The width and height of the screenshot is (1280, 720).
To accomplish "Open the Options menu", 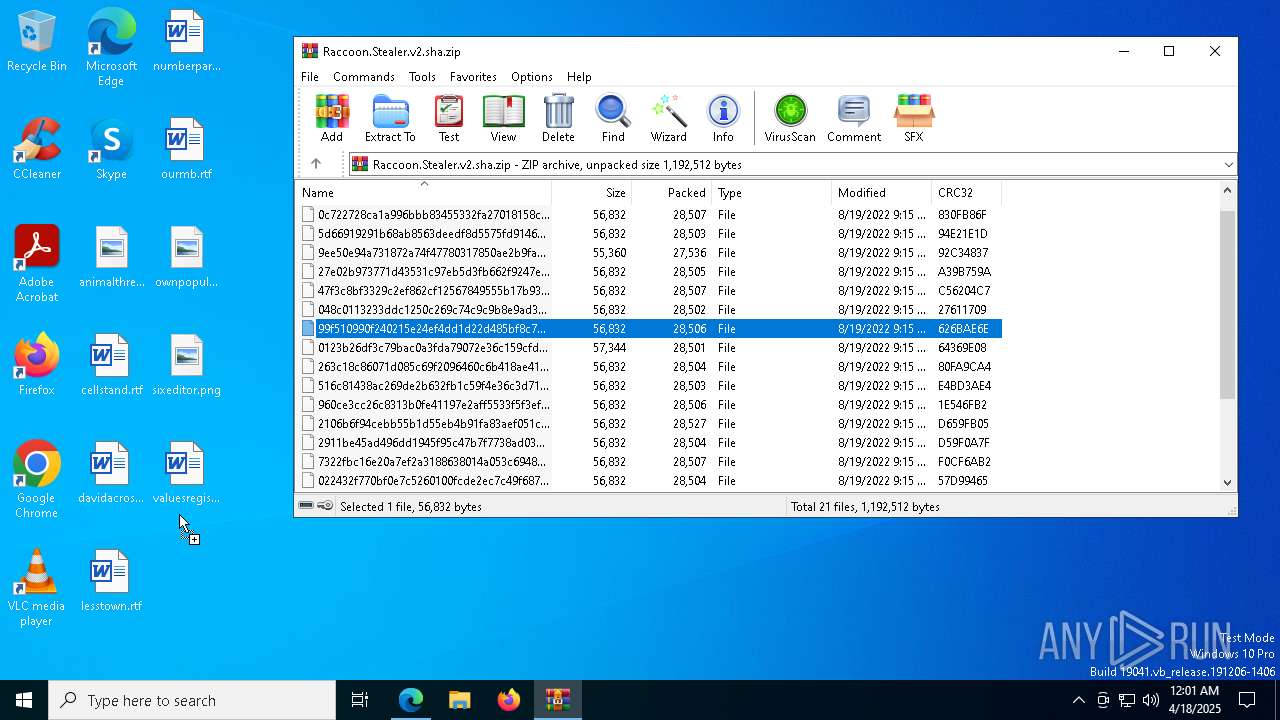I will coord(532,76).
